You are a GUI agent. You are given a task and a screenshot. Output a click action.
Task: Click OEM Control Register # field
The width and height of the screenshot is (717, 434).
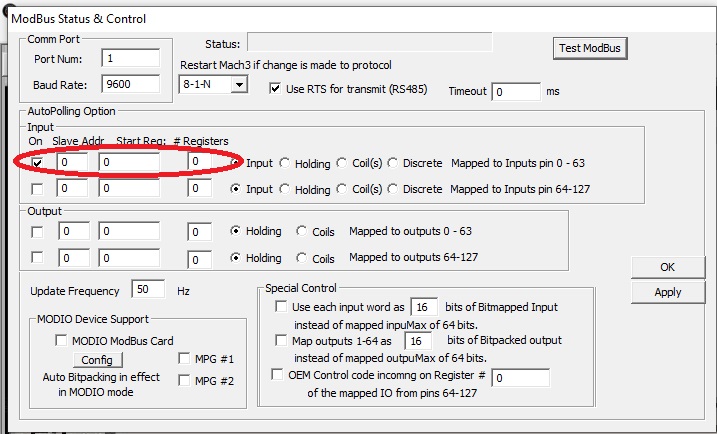(520, 378)
